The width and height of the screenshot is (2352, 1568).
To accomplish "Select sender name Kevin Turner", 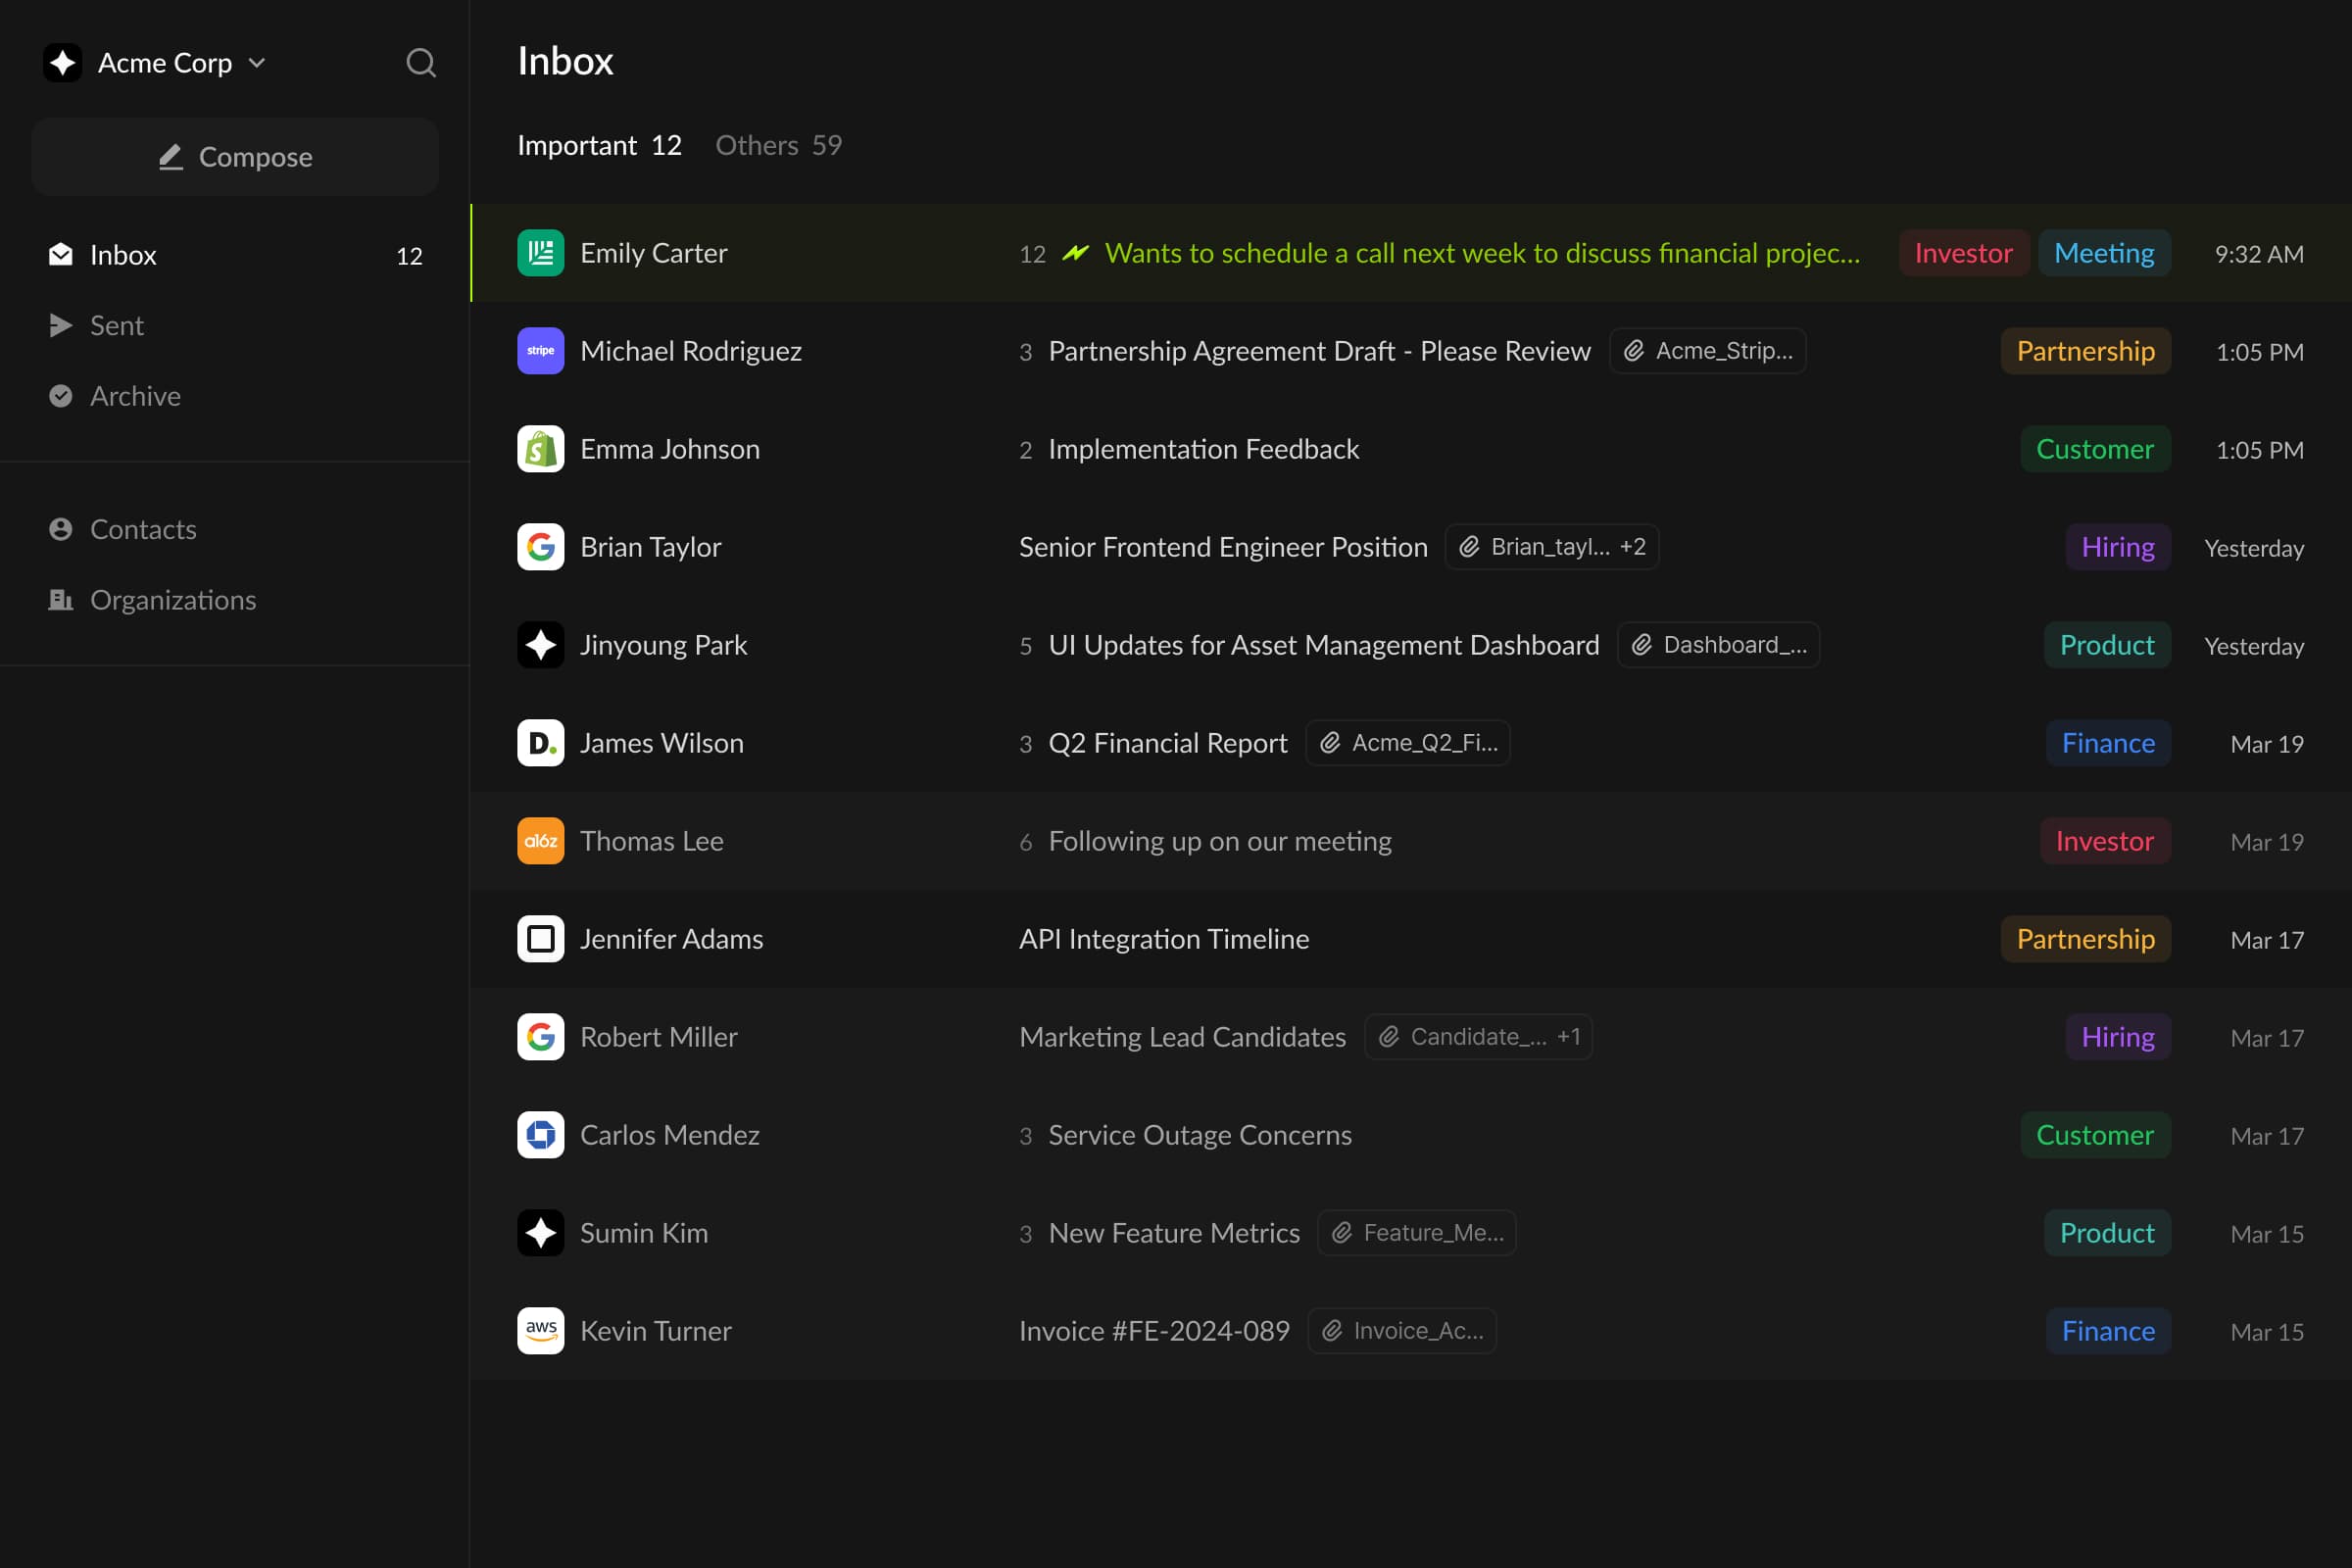I will [x=656, y=1331].
